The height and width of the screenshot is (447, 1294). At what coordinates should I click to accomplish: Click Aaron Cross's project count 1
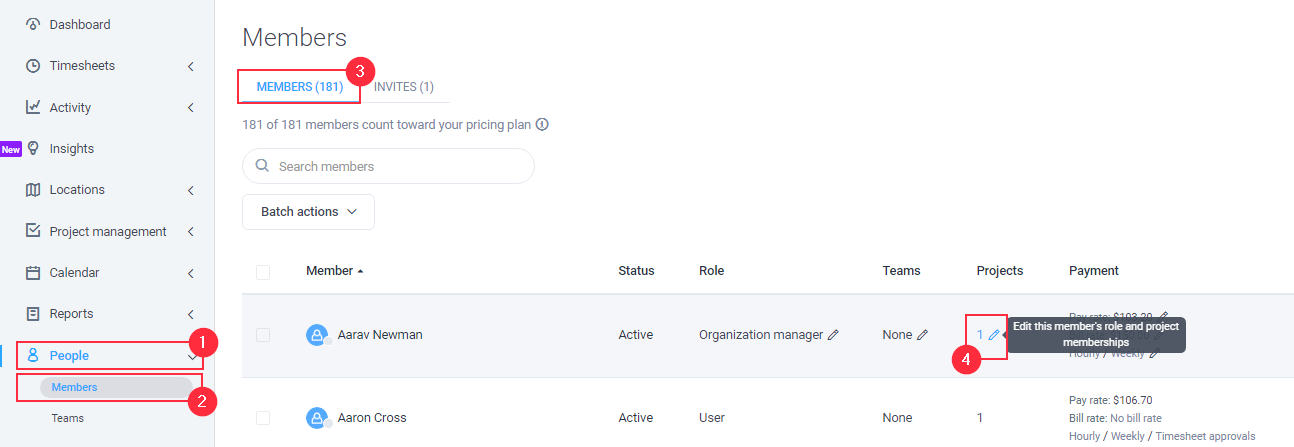tap(980, 418)
